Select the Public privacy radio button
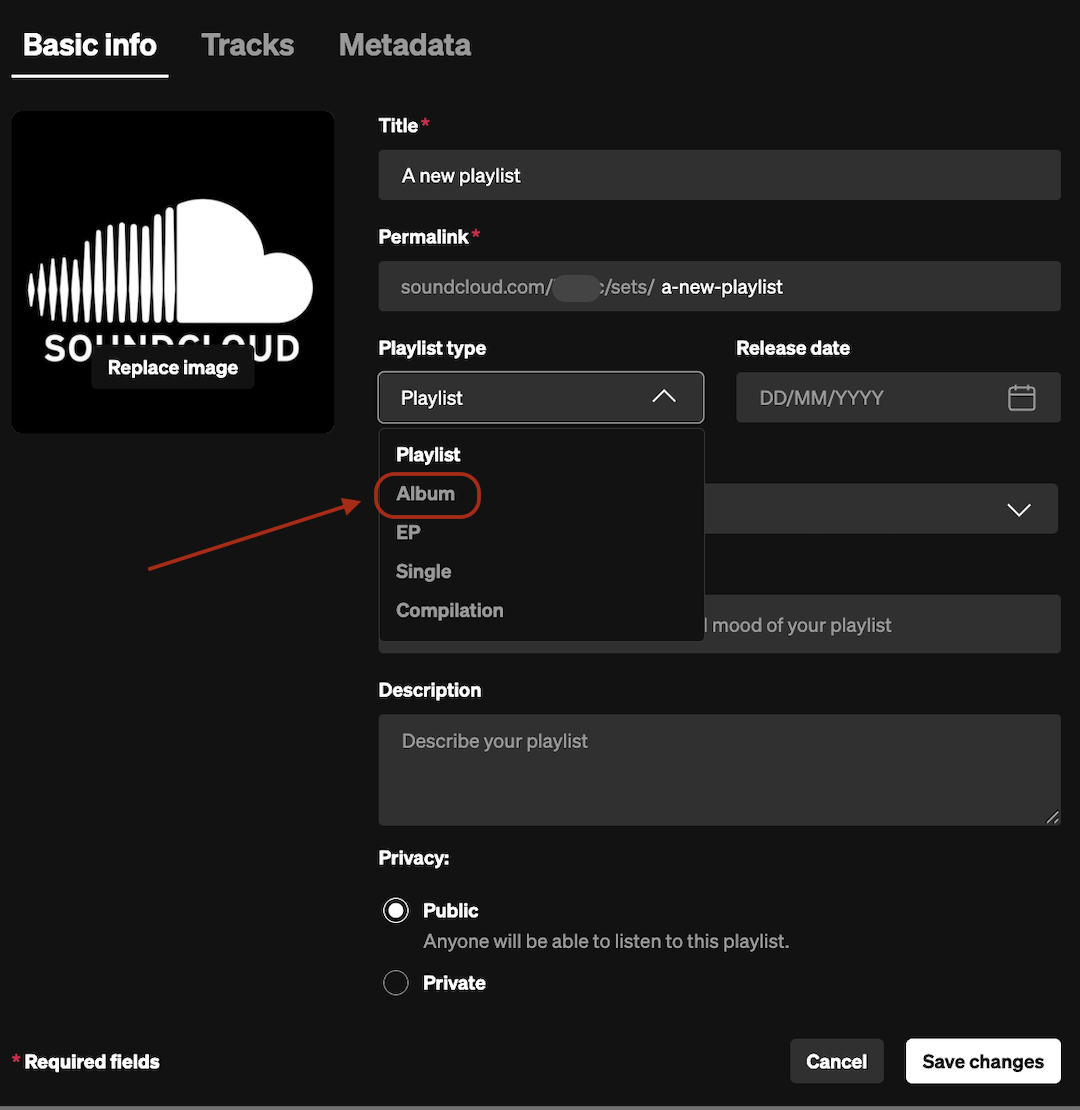The height and width of the screenshot is (1110, 1080). click(396, 911)
